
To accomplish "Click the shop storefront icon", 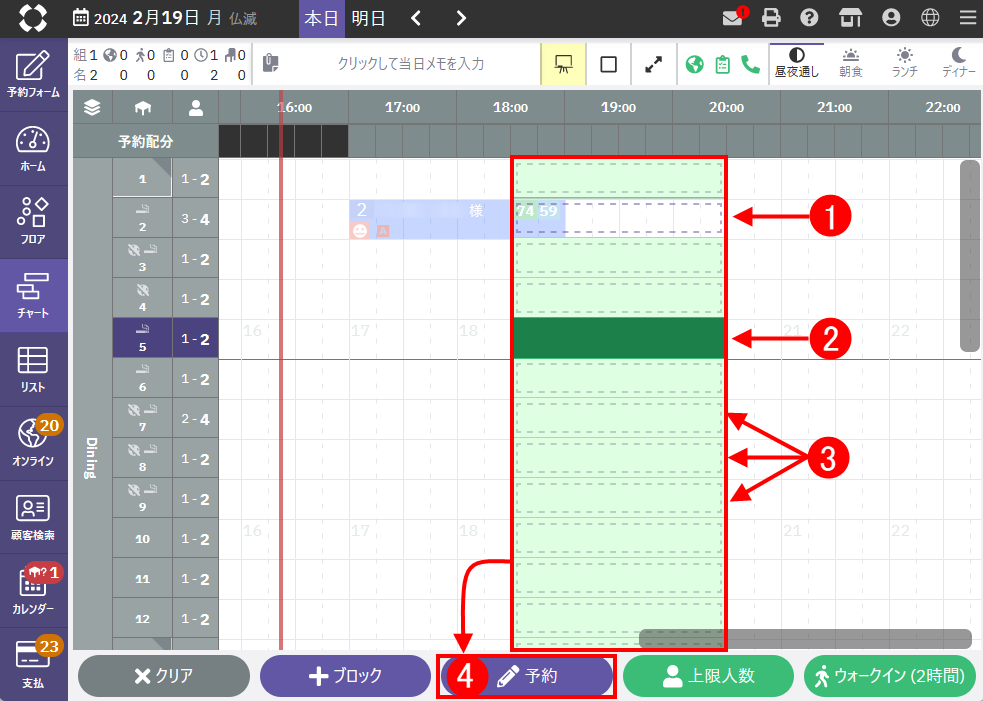I will (850, 17).
